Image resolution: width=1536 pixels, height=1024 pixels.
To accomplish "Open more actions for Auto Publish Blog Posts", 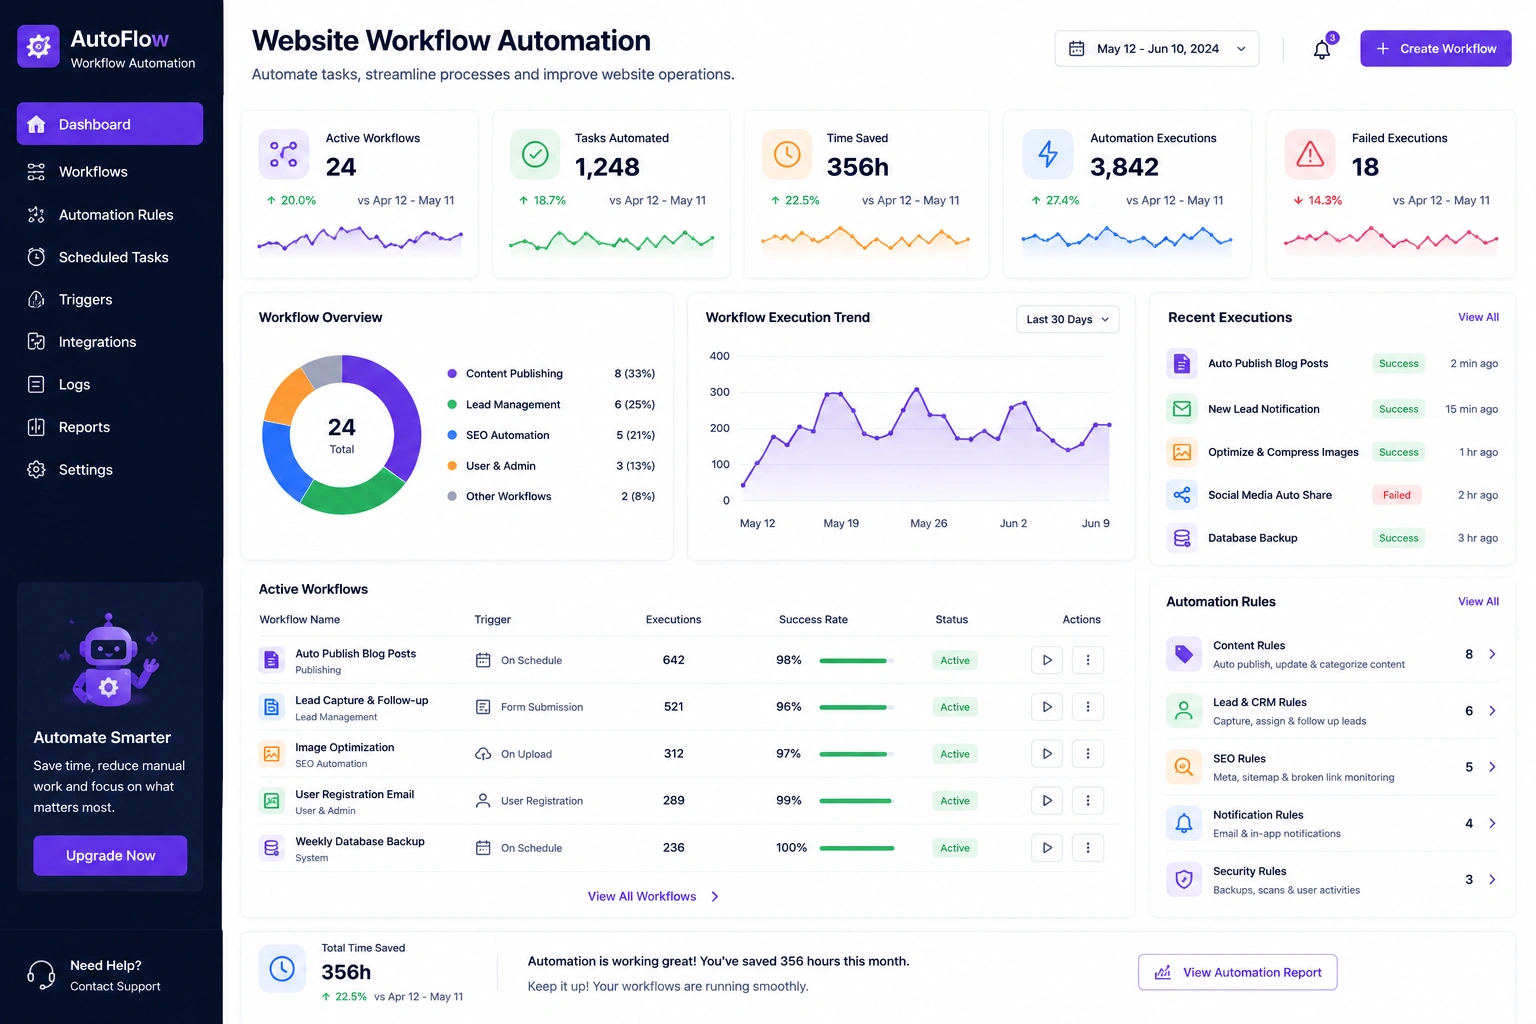I will pos(1088,660).
